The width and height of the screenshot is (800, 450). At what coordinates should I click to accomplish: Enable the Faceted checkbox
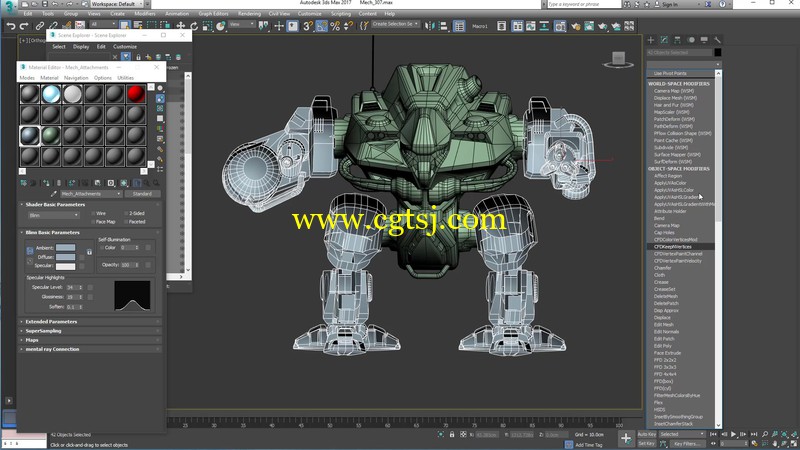coord(126,222)
